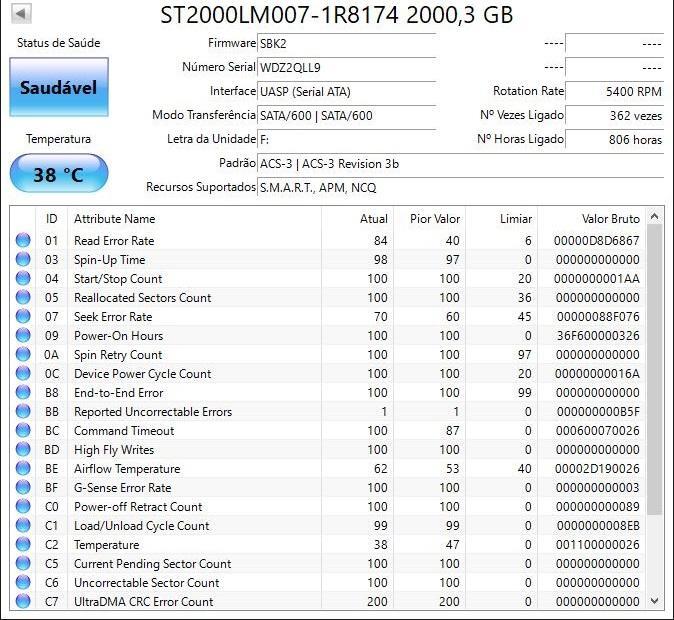The height and width of the screenshot is (620, 674).
Task: Click raw value 000000000B5F
Action: point(598,412)
